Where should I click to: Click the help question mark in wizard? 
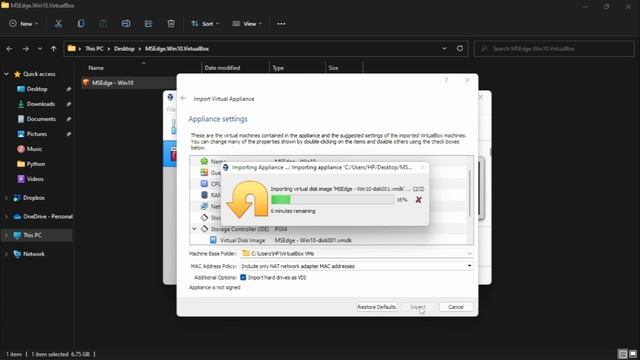[446, 80]
